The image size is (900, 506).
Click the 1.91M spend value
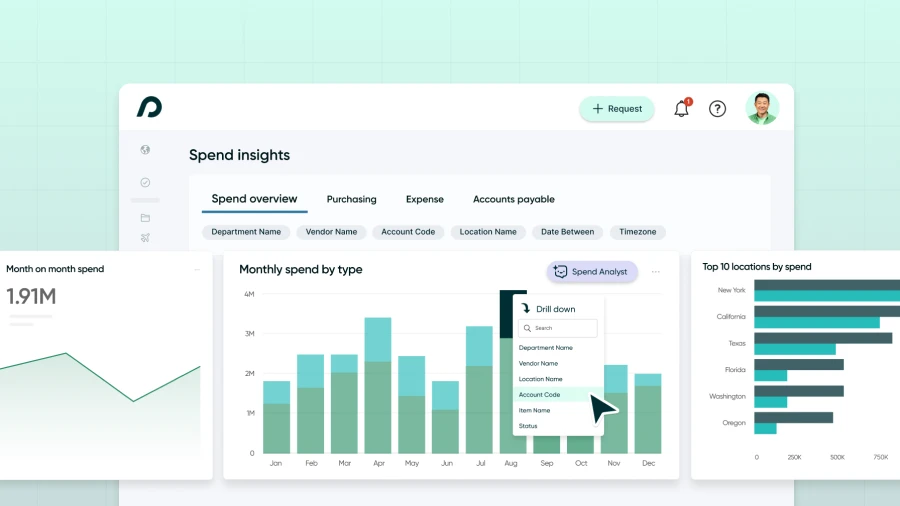(31, 297)
